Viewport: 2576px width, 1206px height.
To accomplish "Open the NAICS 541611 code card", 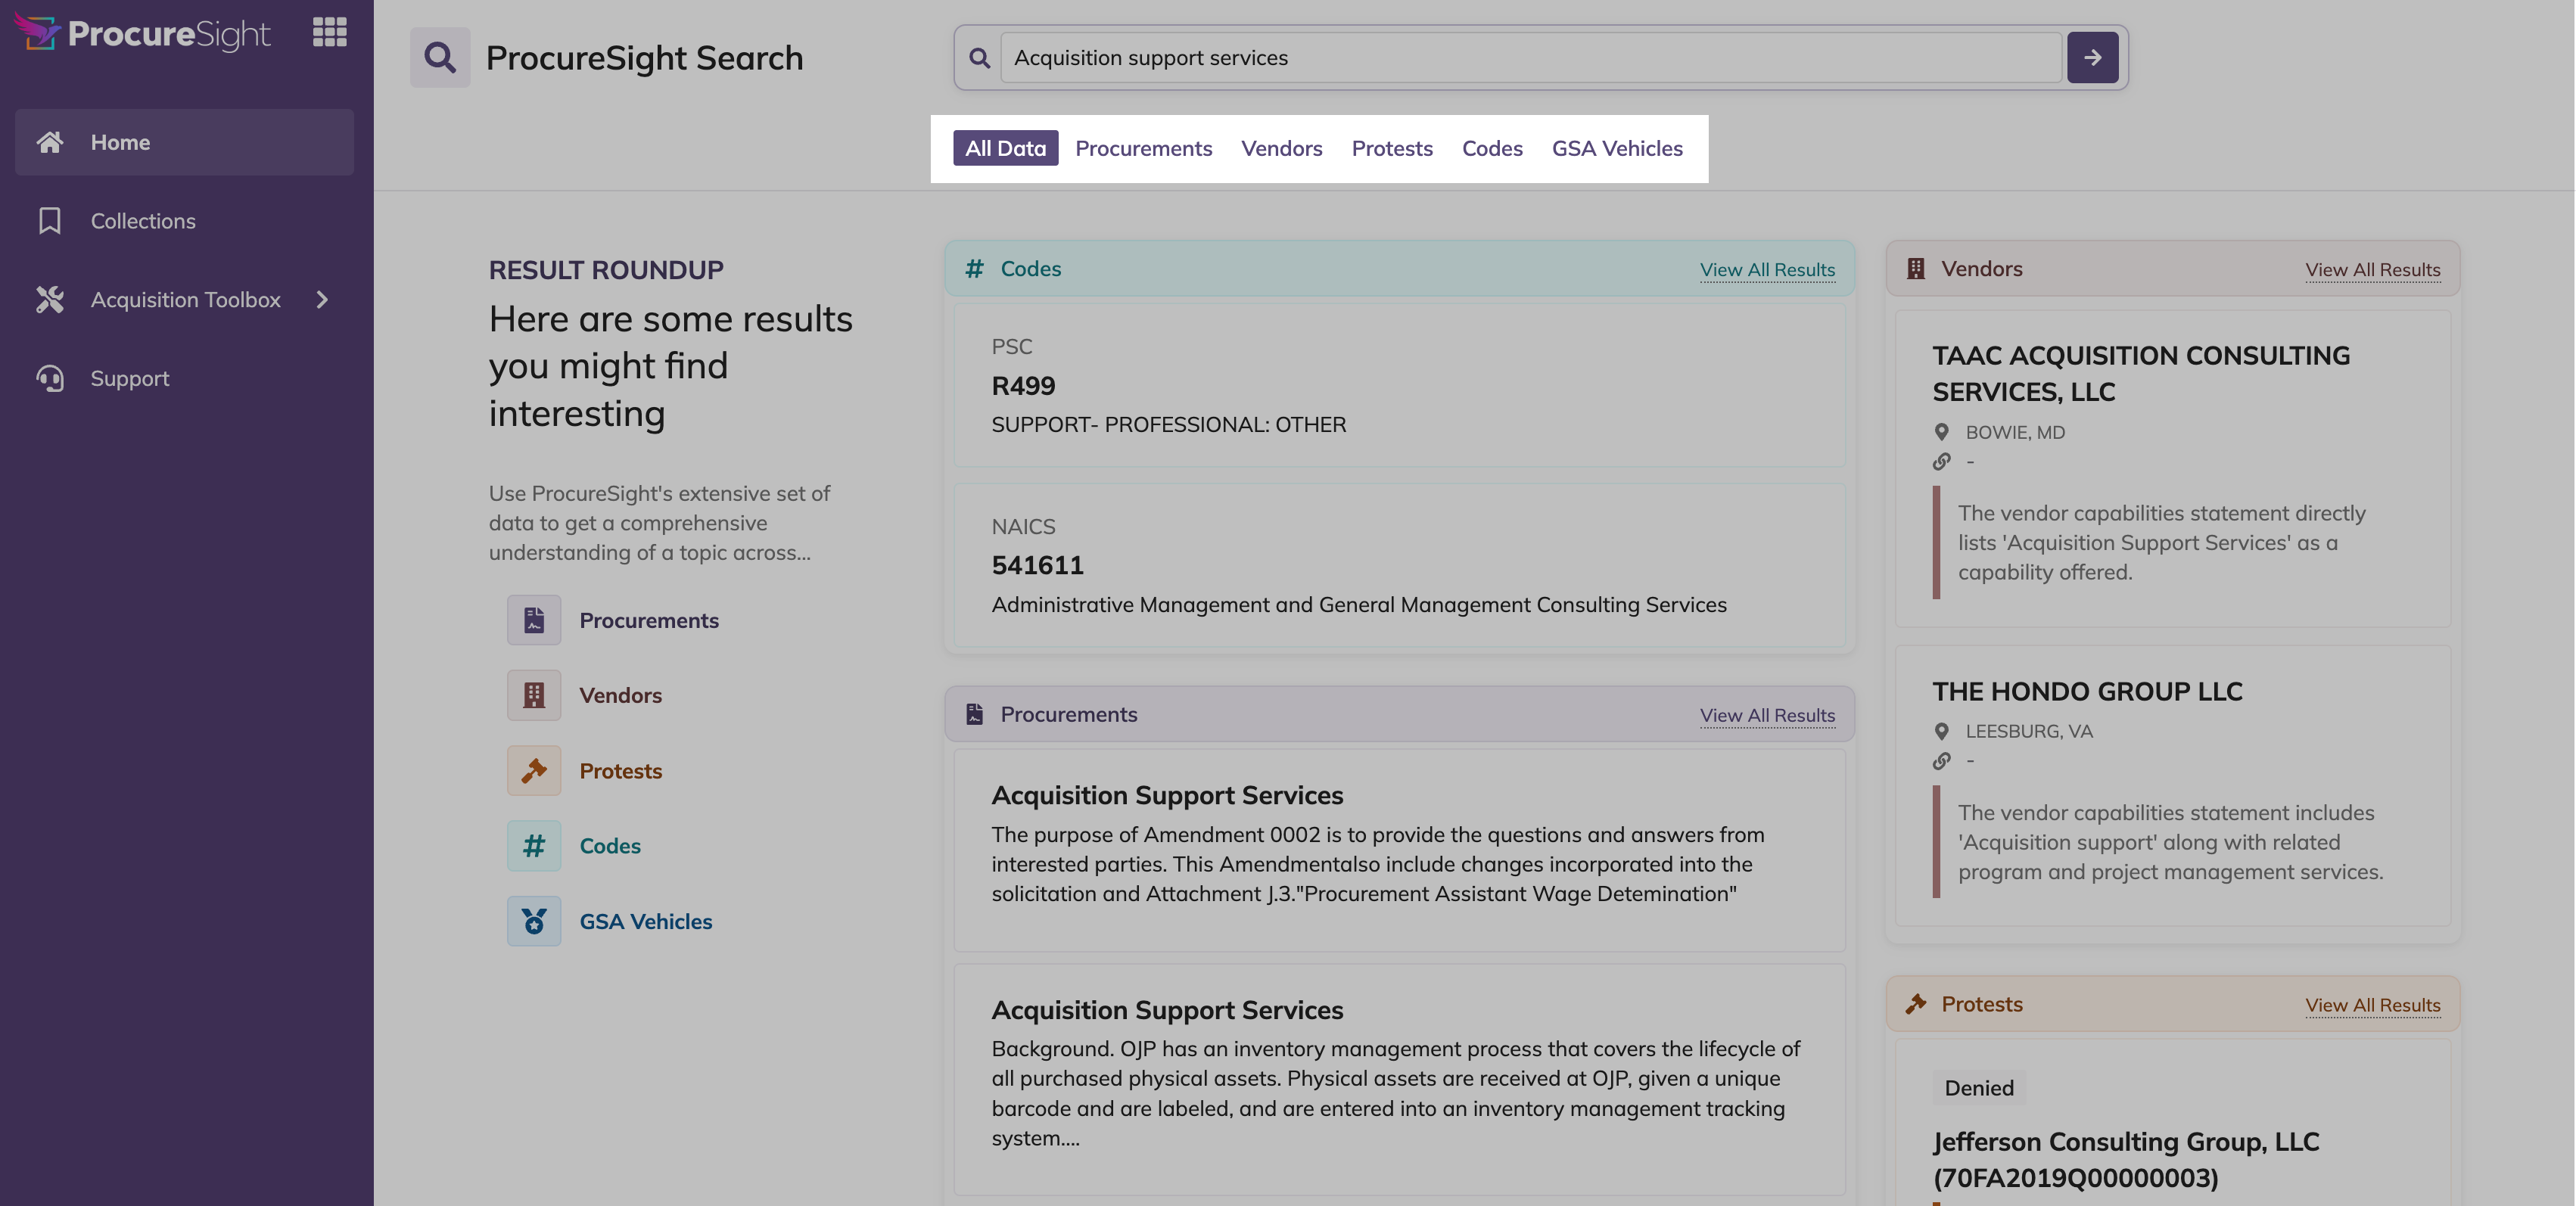I will coord(1399,565).
